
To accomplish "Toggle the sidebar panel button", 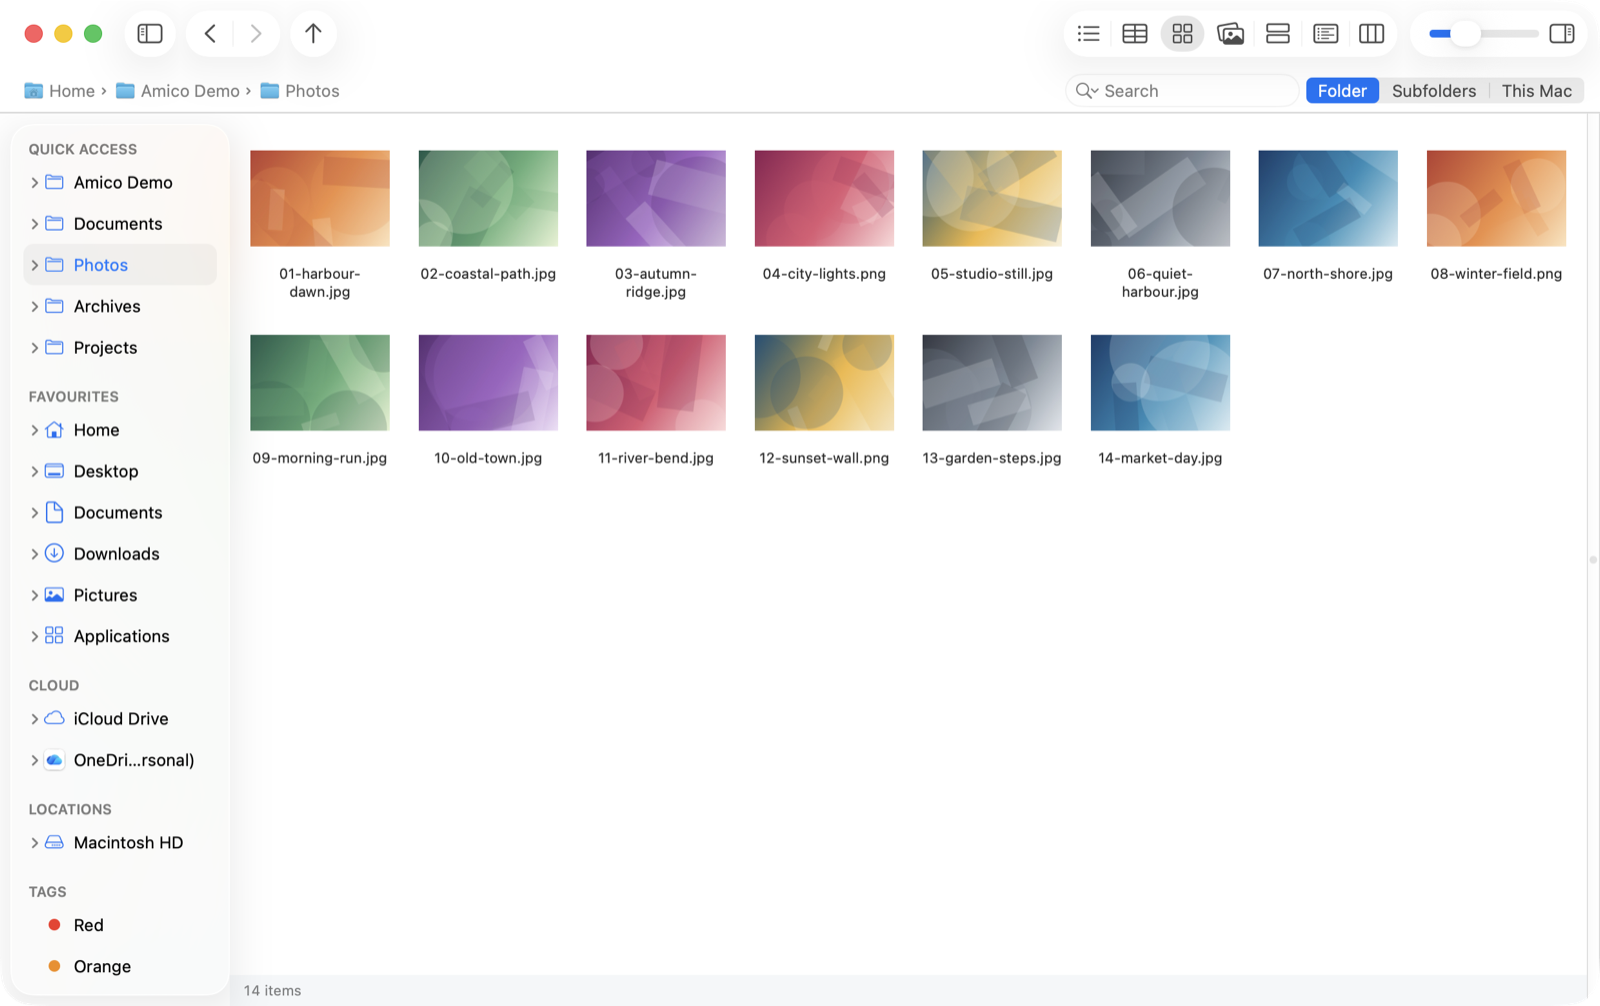I will click(x=150, y=34).
